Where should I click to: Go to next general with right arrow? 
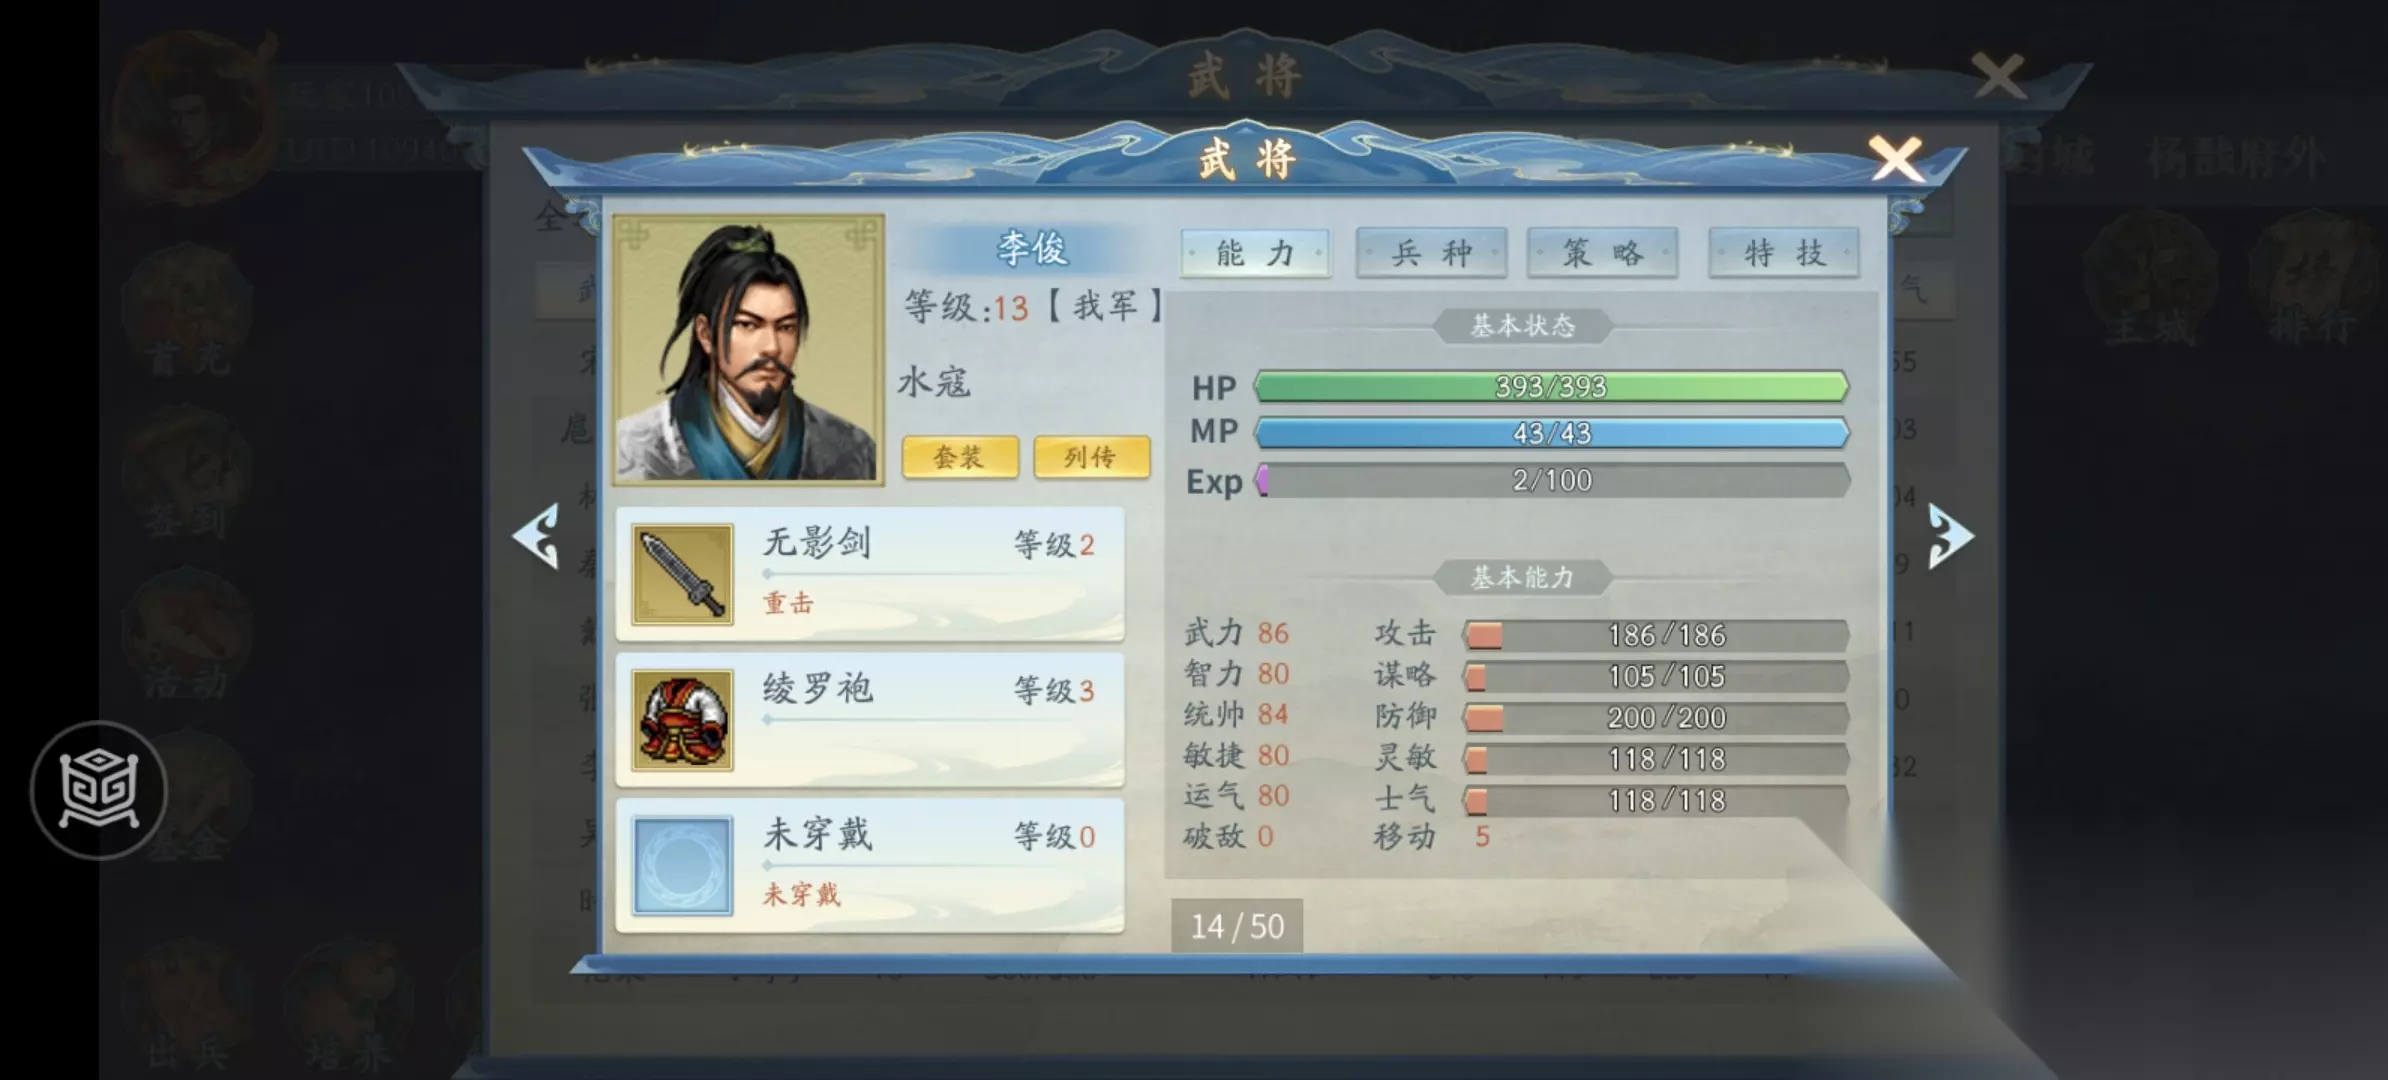[1950, 537]
